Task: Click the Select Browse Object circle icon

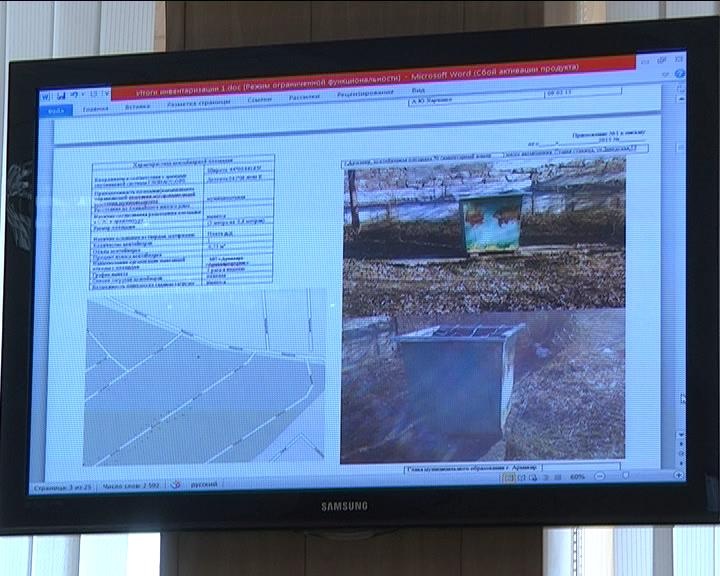Action: click(x=681, y=453)
